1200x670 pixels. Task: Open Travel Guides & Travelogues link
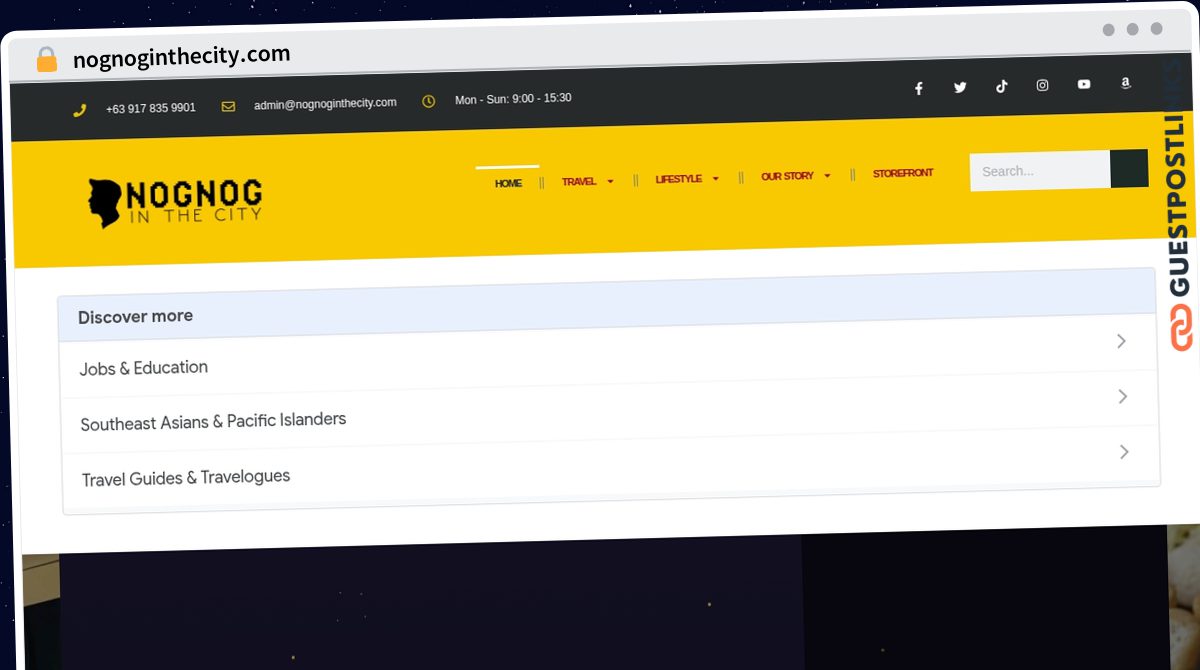point(186,478)
